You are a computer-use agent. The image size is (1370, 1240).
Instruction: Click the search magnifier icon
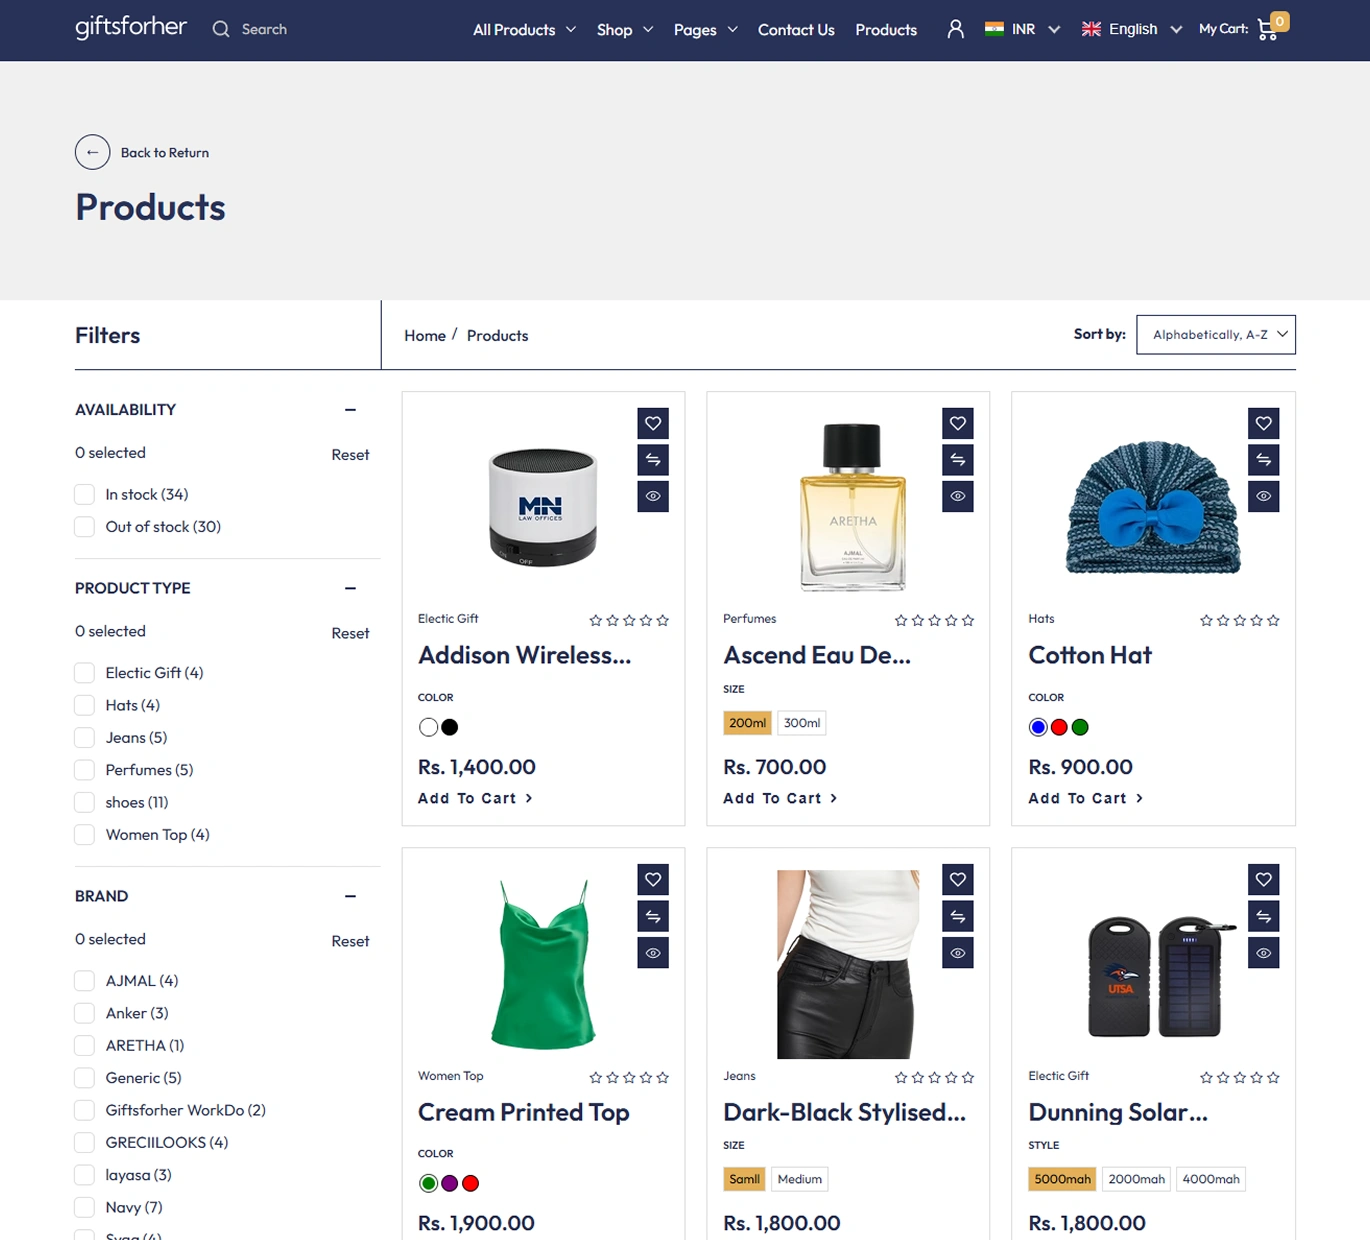[221, 29]
